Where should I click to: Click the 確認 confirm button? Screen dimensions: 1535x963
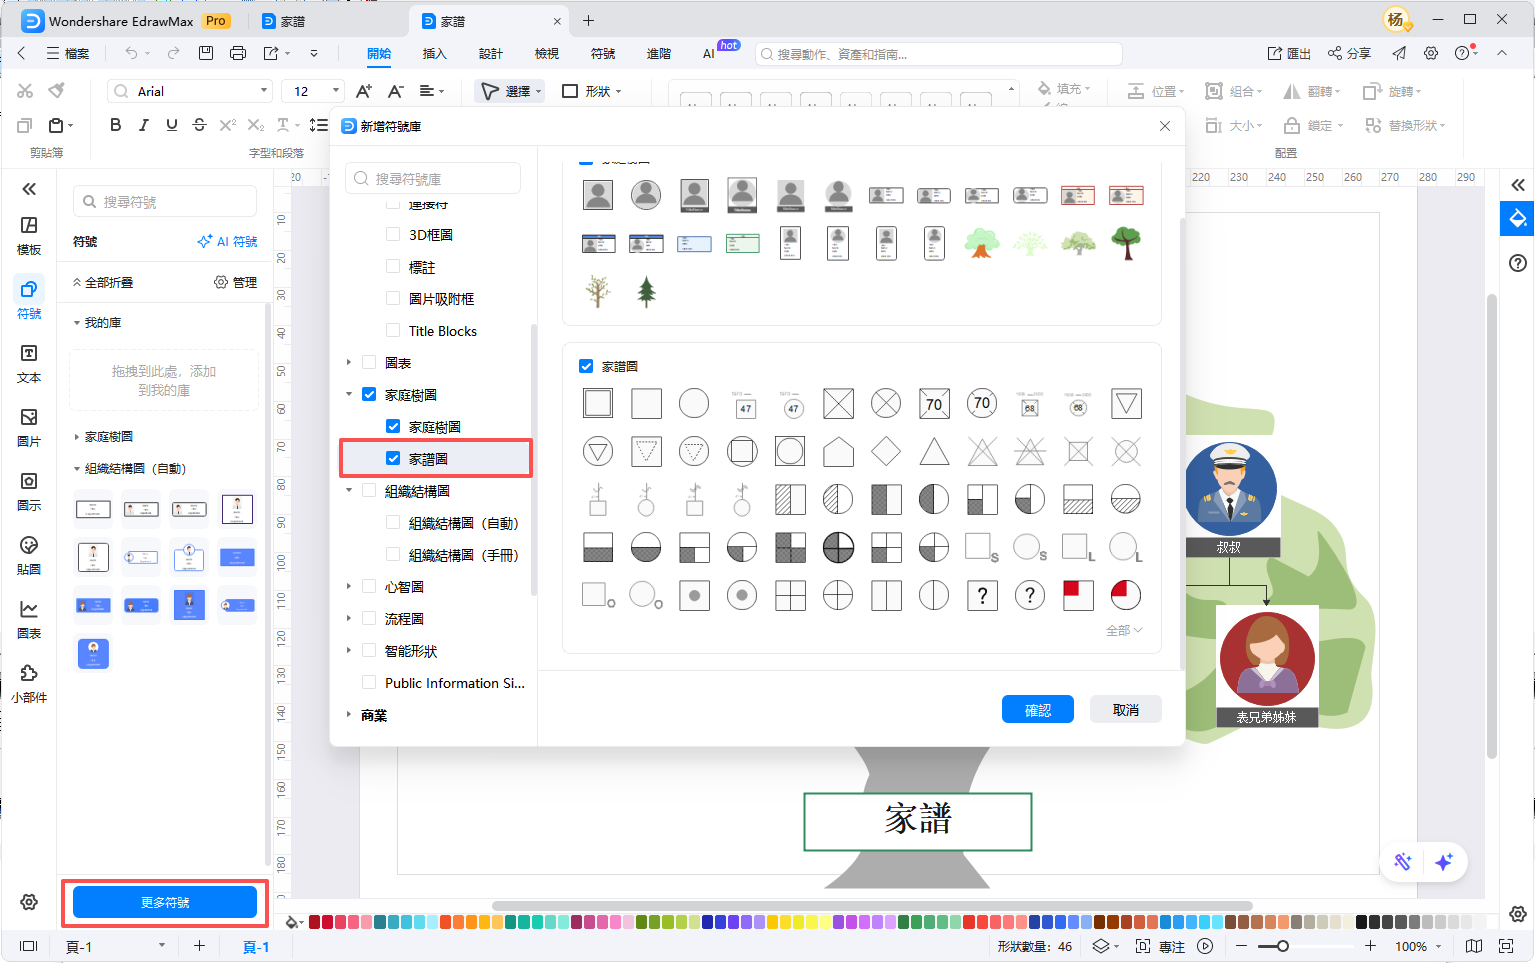(1037, 710)
